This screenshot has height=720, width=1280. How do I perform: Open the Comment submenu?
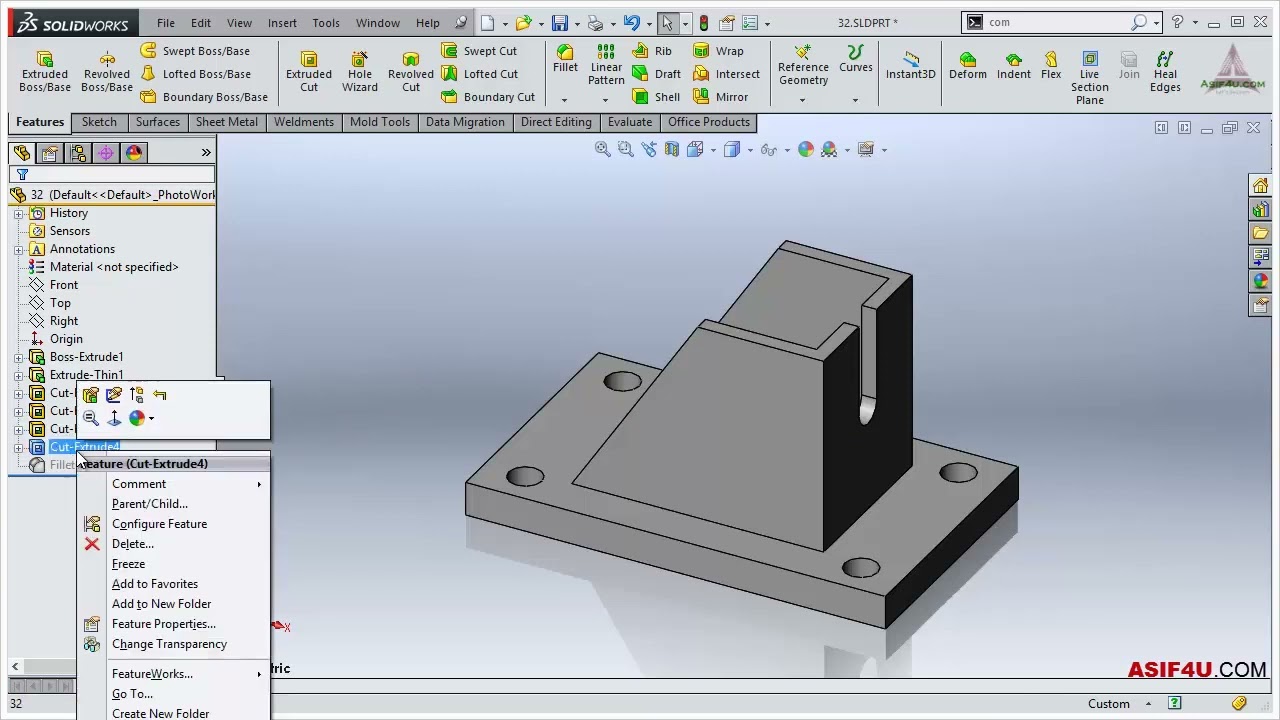(174, 484)
